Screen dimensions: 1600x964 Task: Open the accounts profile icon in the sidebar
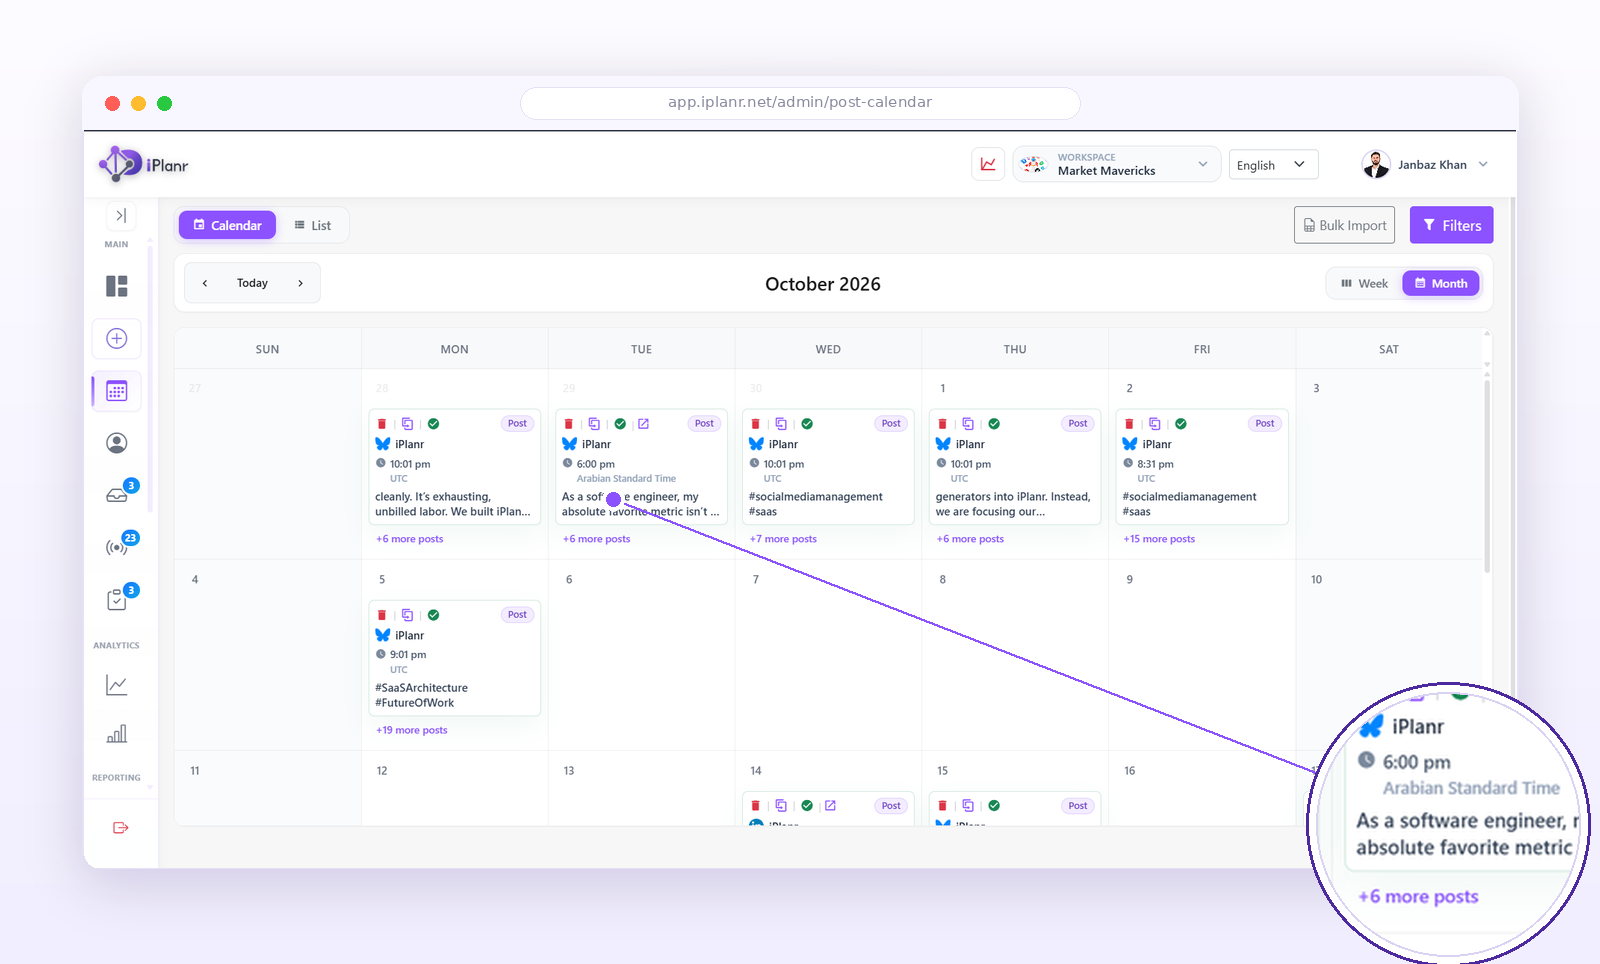[x=117, y=443]
